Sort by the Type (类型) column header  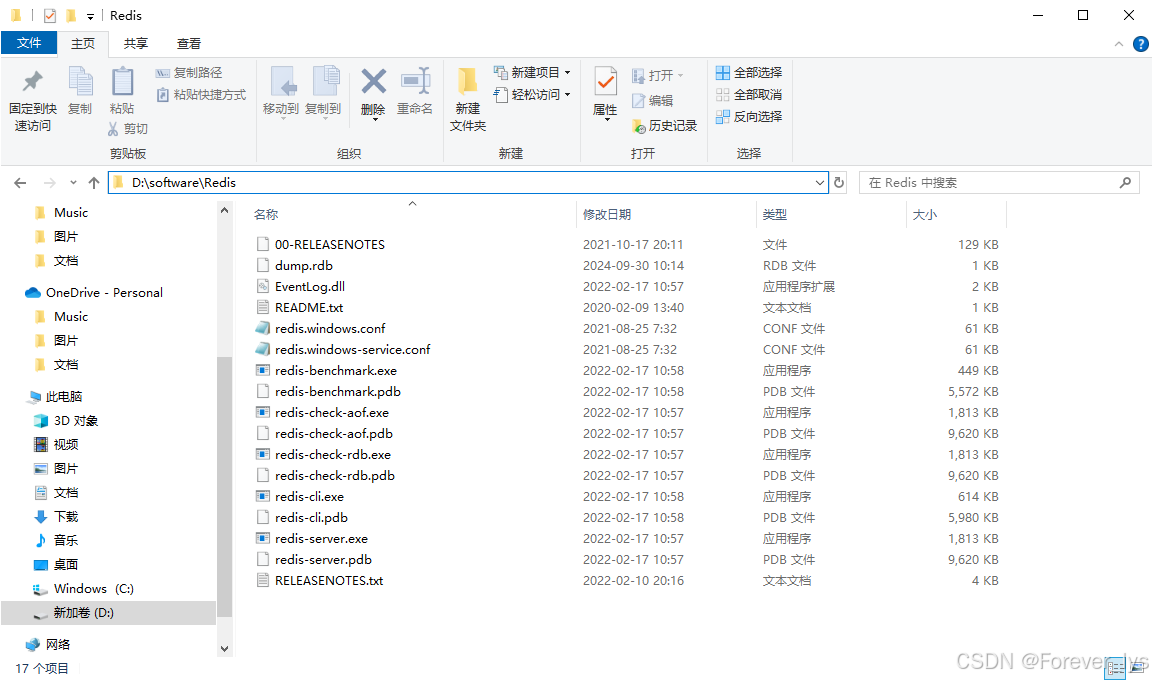(774, 215)
